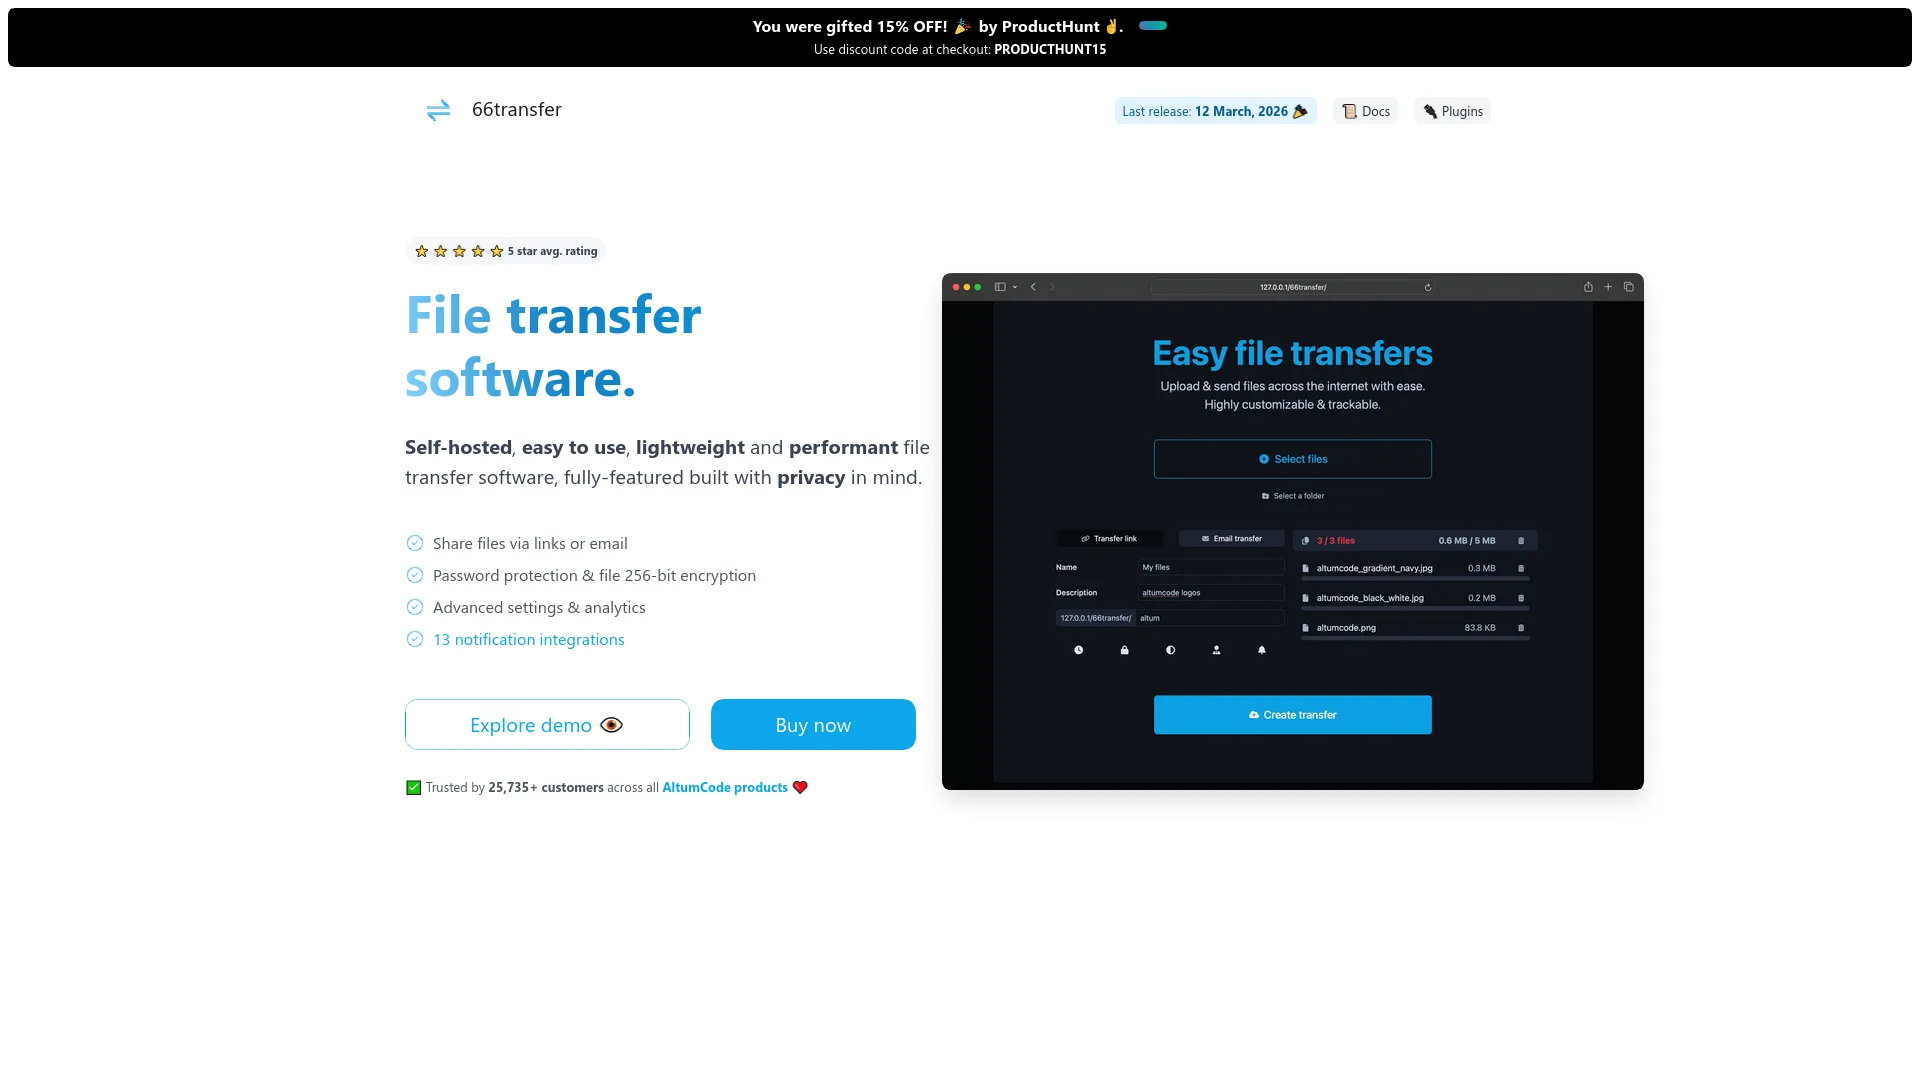The height and width of the screenshot is (1080, 1920).
Task: Switch to the Email transfer tab in the screenshot
Action: click(x=1231, y=539)
